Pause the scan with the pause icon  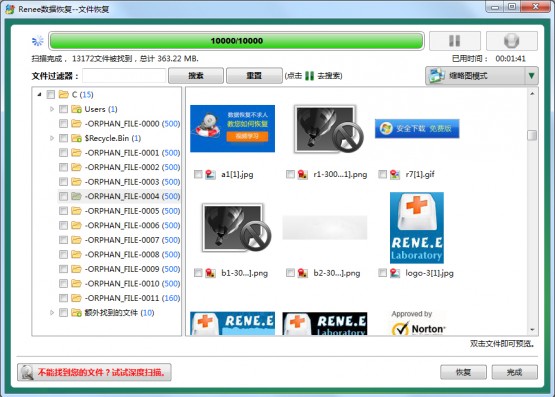pos(455,41)
